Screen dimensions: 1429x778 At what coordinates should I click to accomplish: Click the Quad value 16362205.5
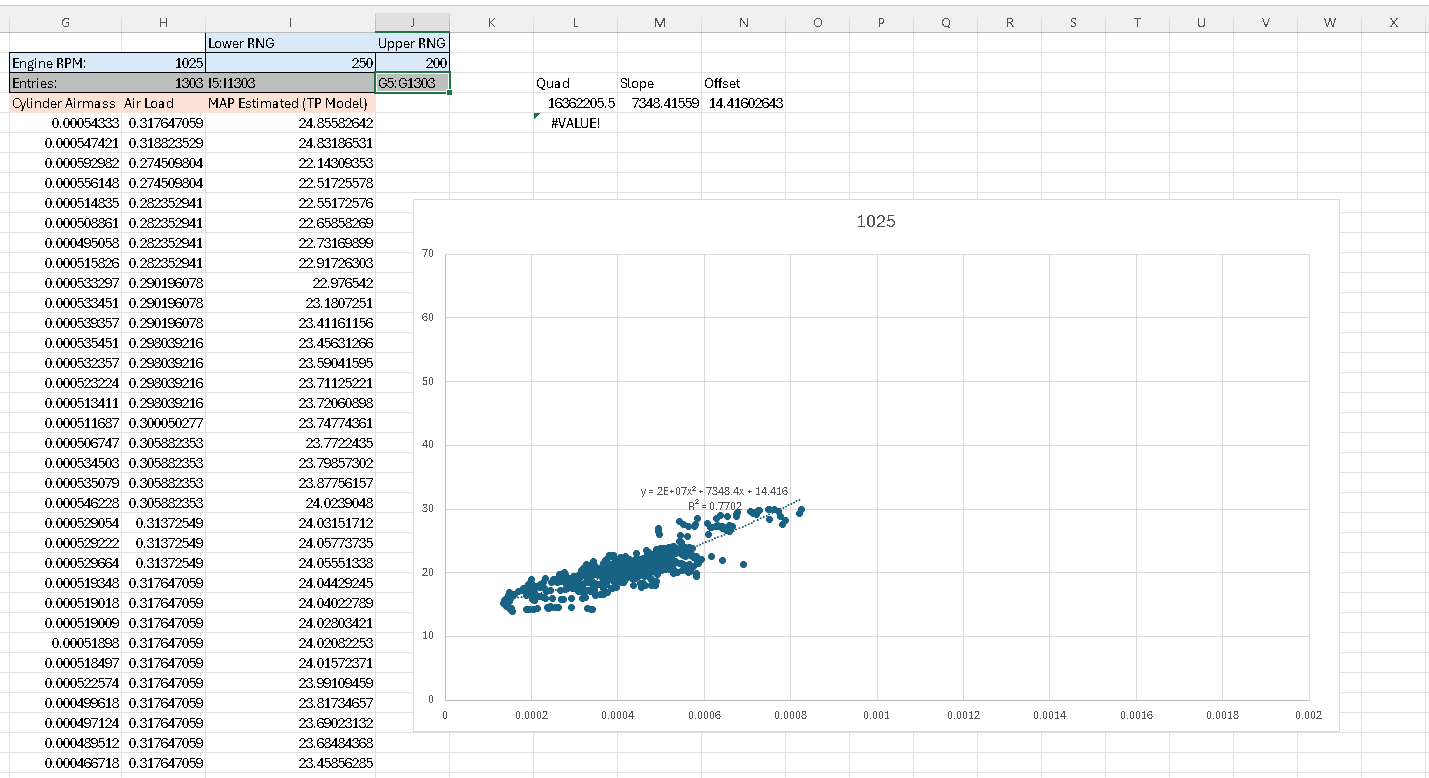[575, 103]
